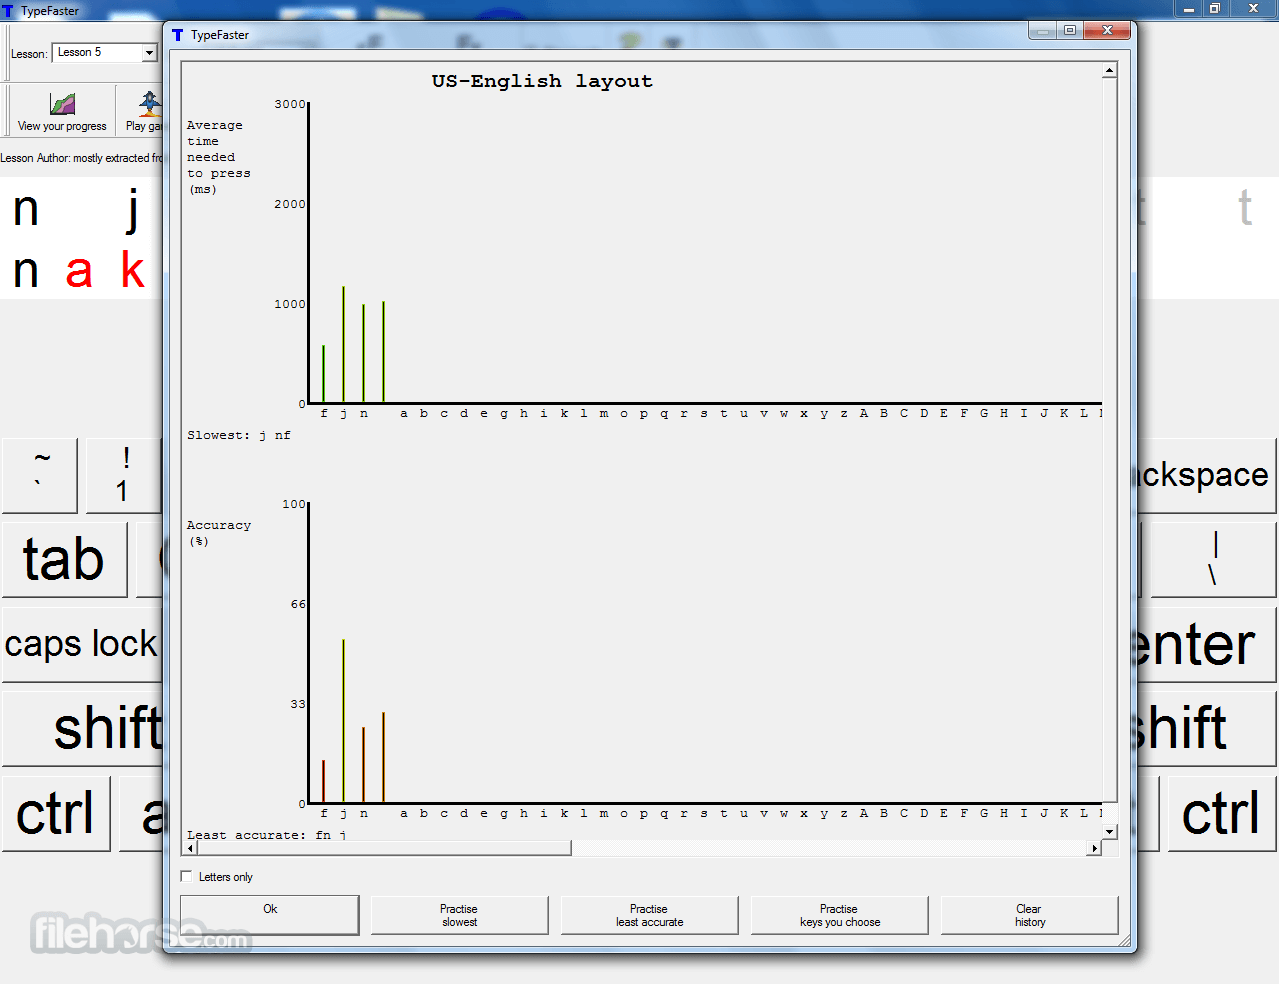The width and height of the screenshot is (1279, 984).
Task: Click the Play game toolbar icon
Action: (x=150, y=103)
